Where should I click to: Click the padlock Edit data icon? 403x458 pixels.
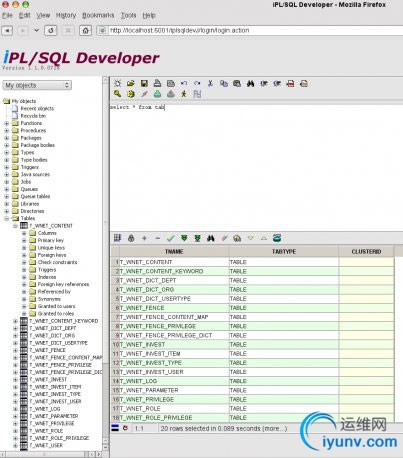click(x=131, y=238)
